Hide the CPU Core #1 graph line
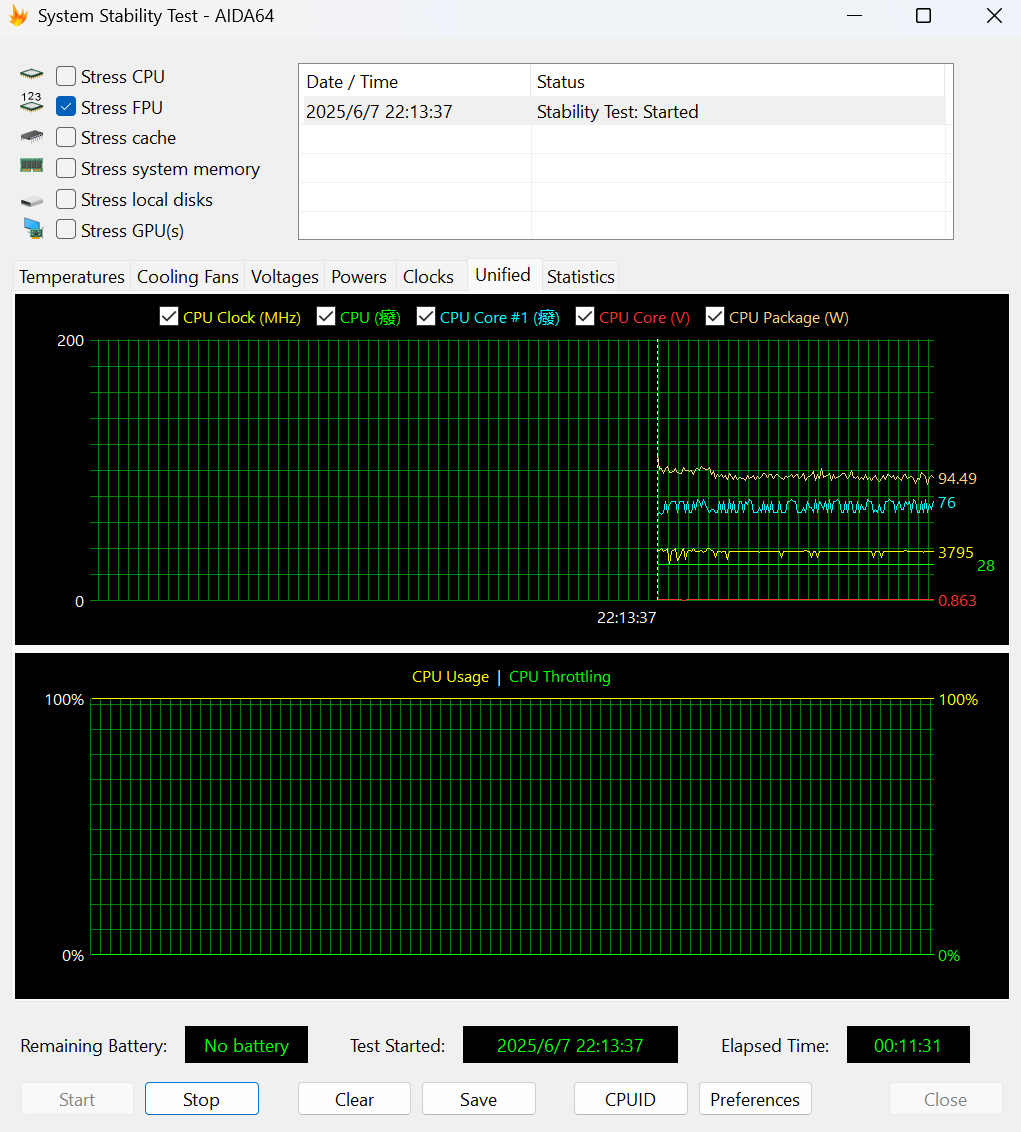The height and width of the screenshot is (1132, 1021). 426,316
